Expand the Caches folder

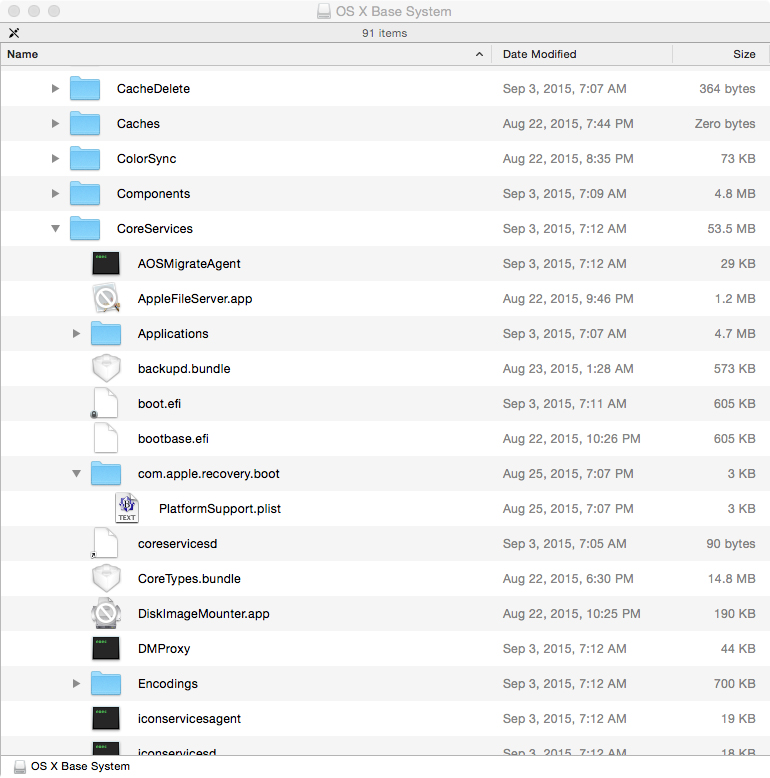coord(55,124)
